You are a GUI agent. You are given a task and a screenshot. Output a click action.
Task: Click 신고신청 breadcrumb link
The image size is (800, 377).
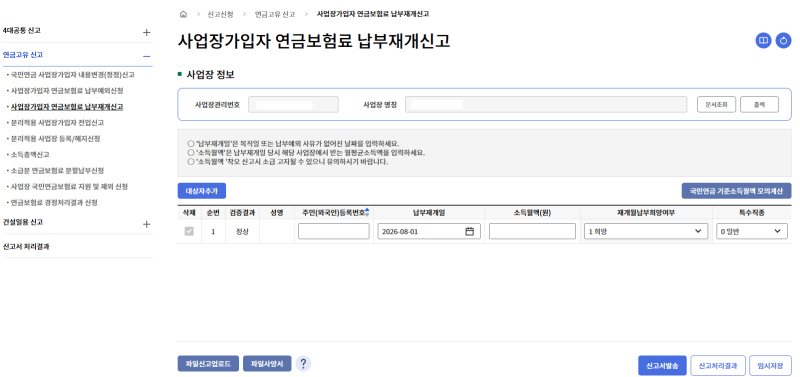point(220,14)
